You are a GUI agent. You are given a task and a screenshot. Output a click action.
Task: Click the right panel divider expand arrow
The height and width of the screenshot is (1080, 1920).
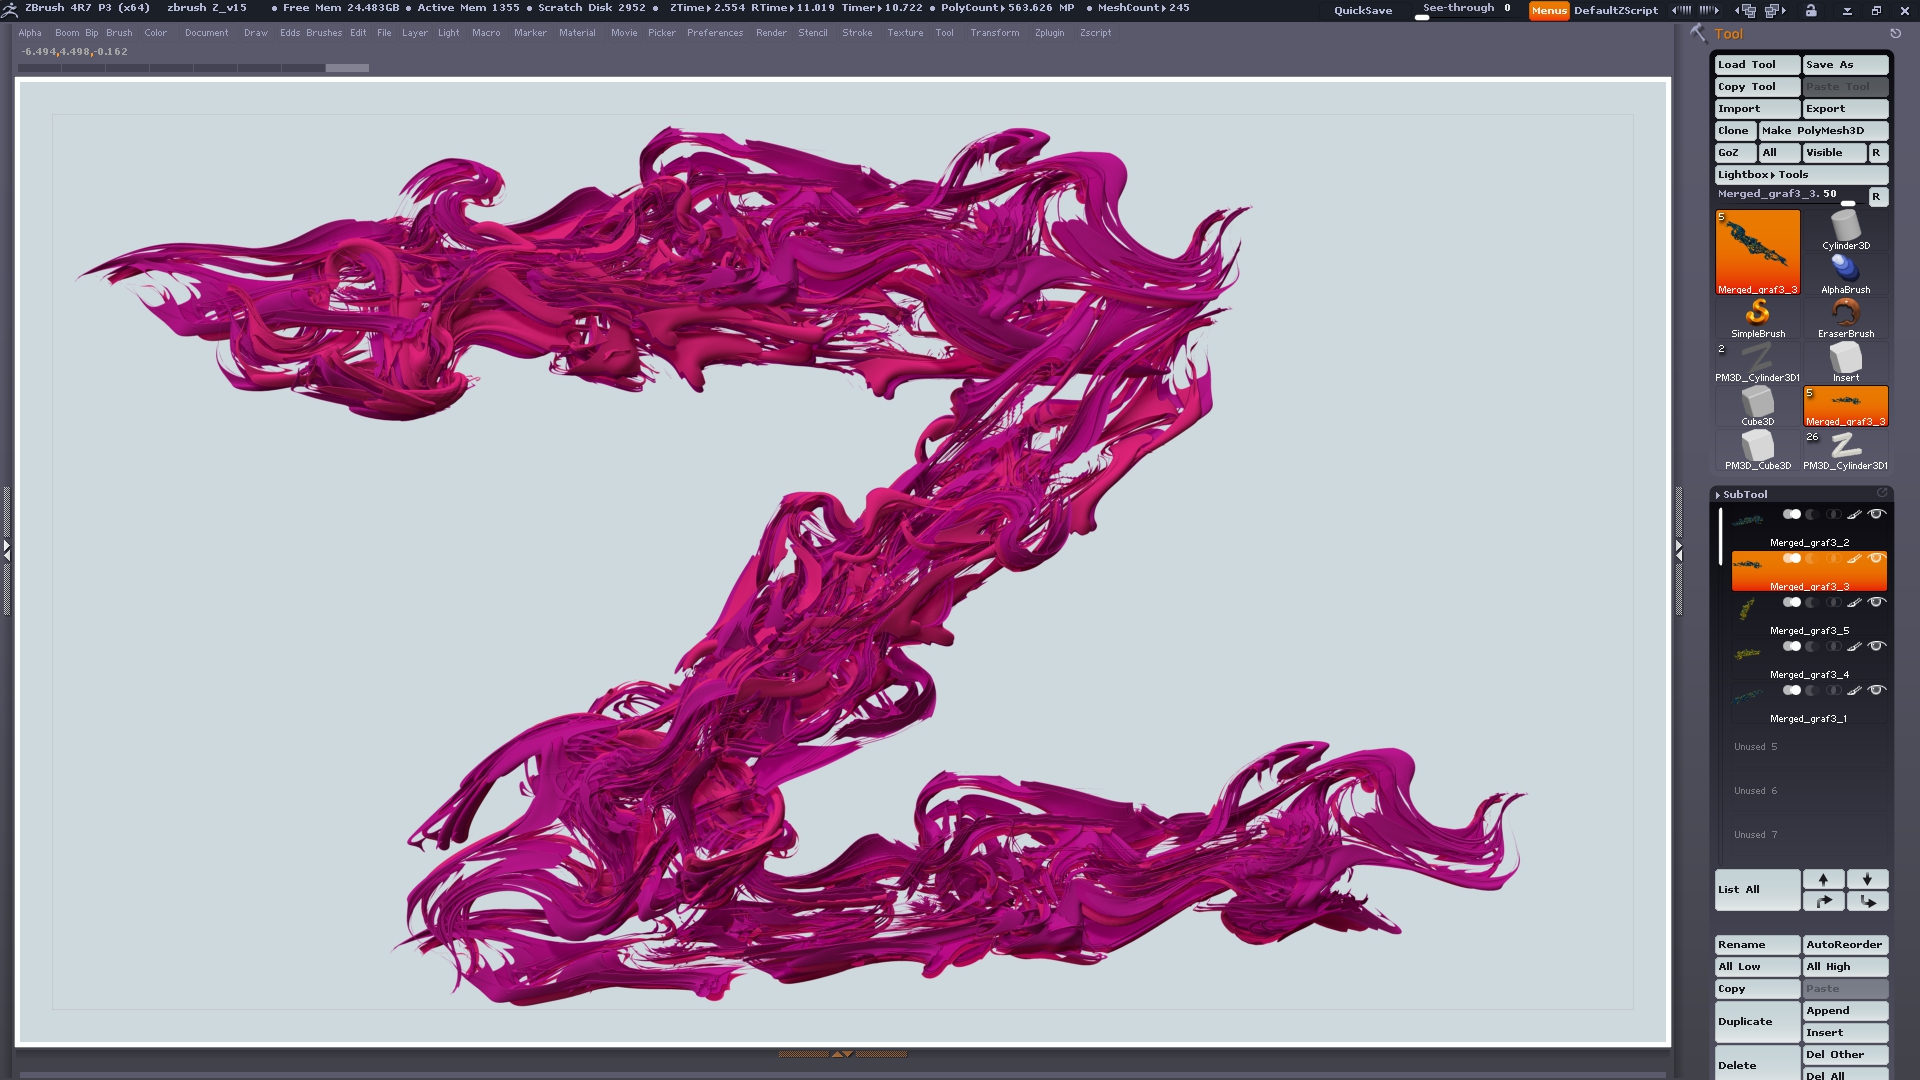coord(1679,549)
